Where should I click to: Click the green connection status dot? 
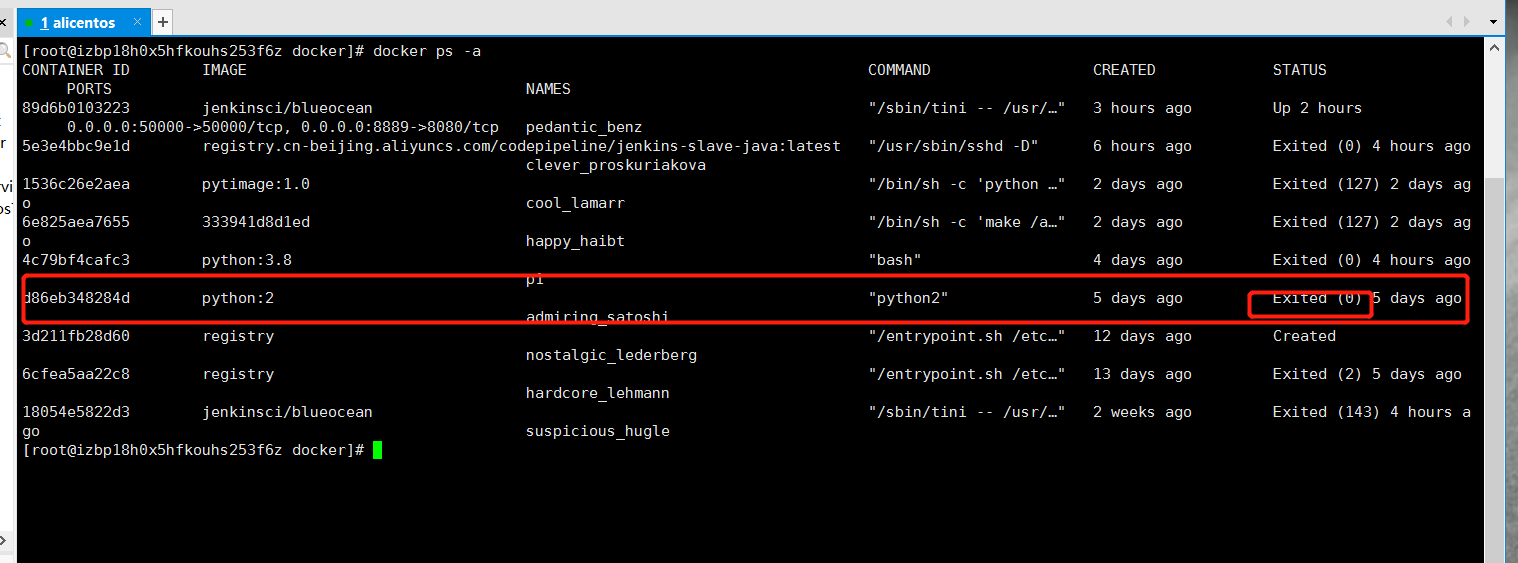tap(30, 22)
